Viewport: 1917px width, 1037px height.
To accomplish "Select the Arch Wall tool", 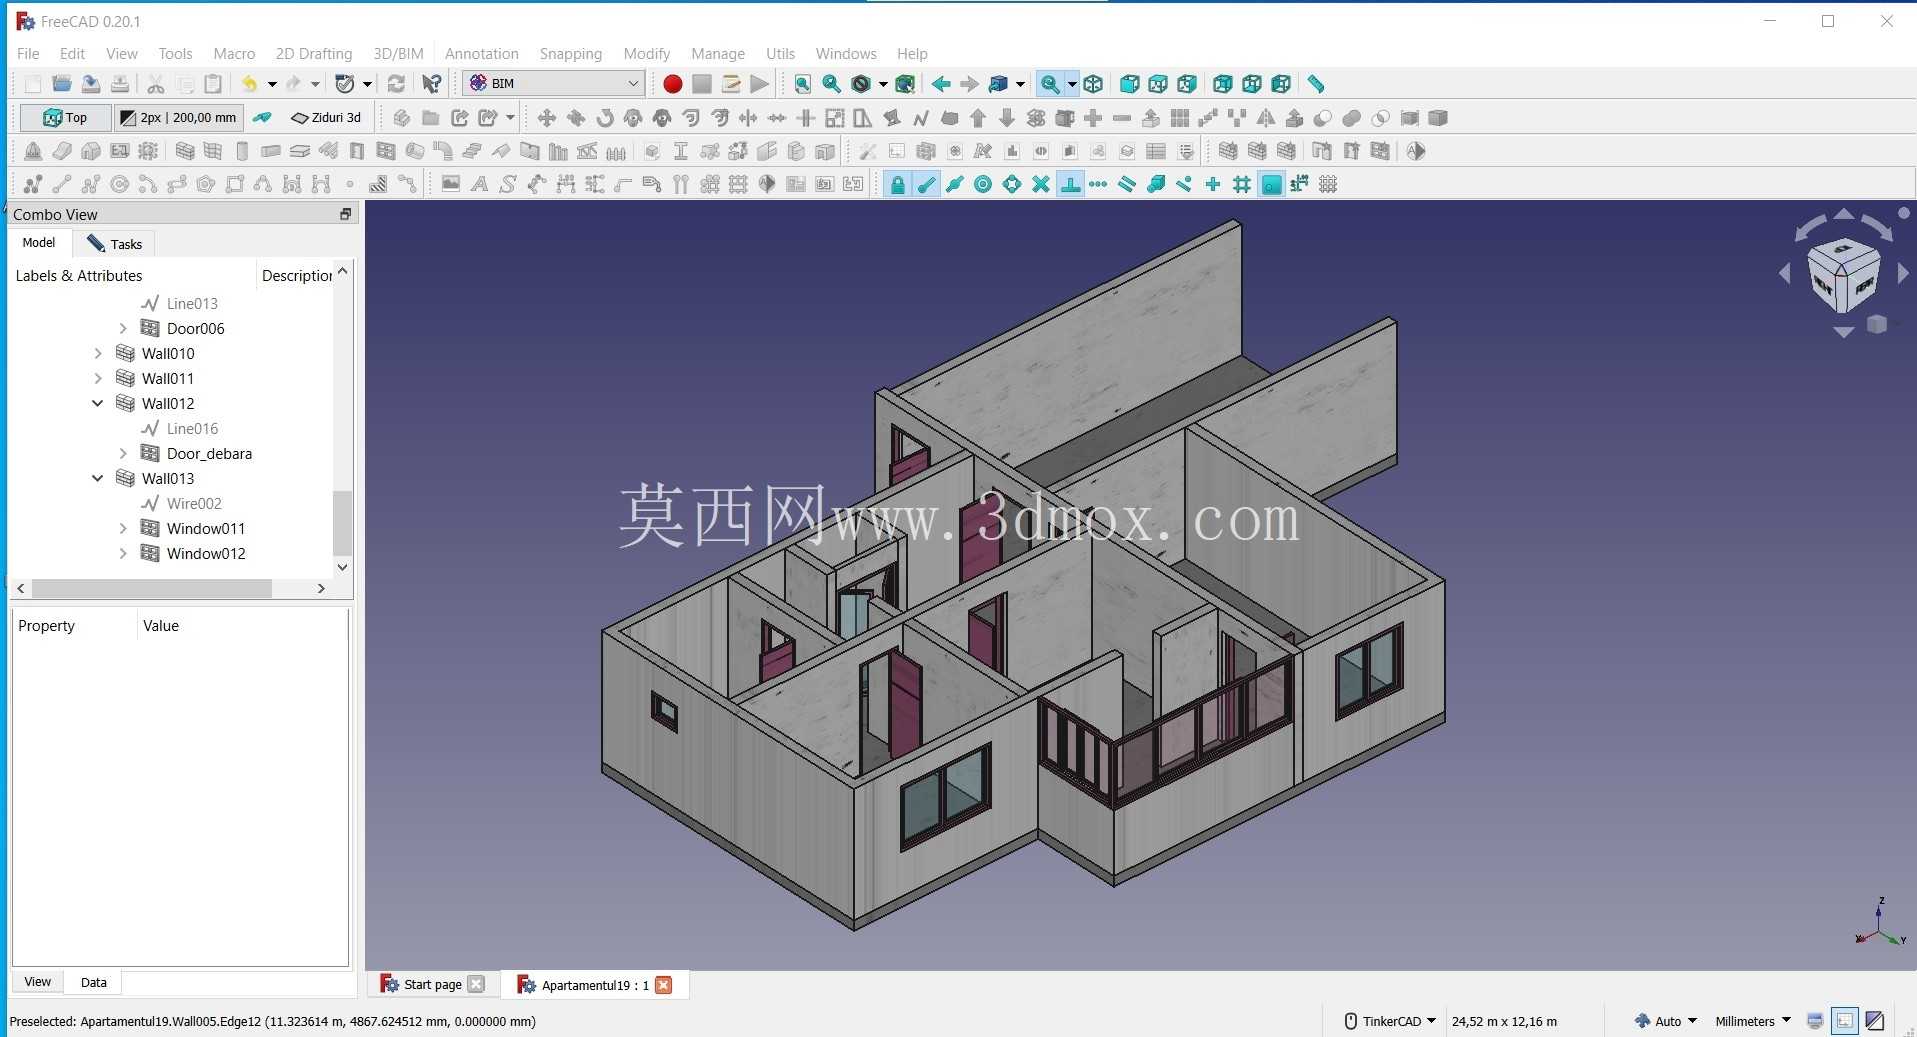I will click(185, 151).
